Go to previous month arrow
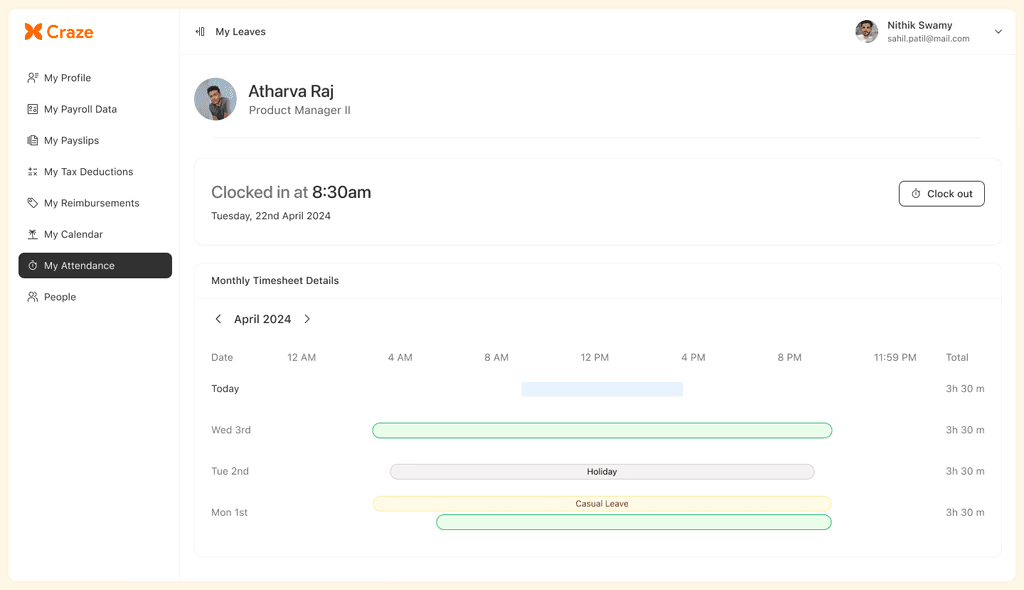Screen dimensions: 1024x590 pos(218,319)
